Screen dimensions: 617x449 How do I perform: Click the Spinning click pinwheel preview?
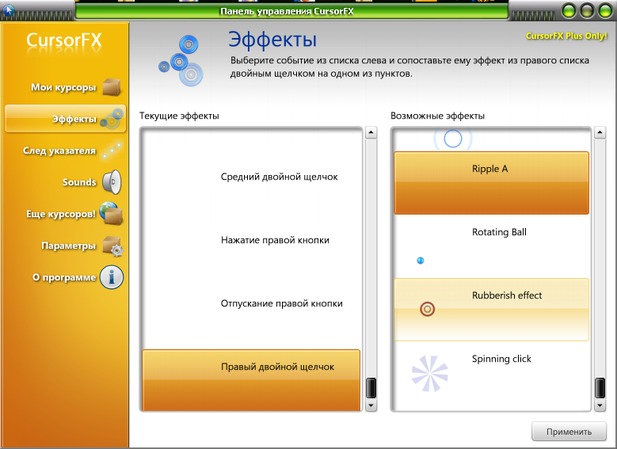430,373
